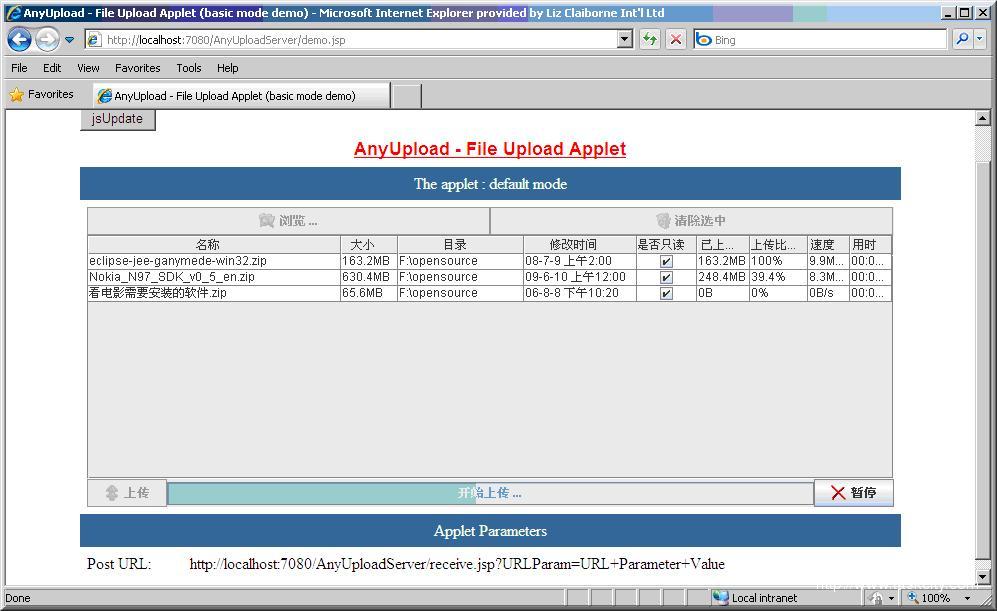Image resolution: width=997 pixels, height=611 pixels.
Task: Open the recent pages dropdown arrow
Action: tap(69, 40)
